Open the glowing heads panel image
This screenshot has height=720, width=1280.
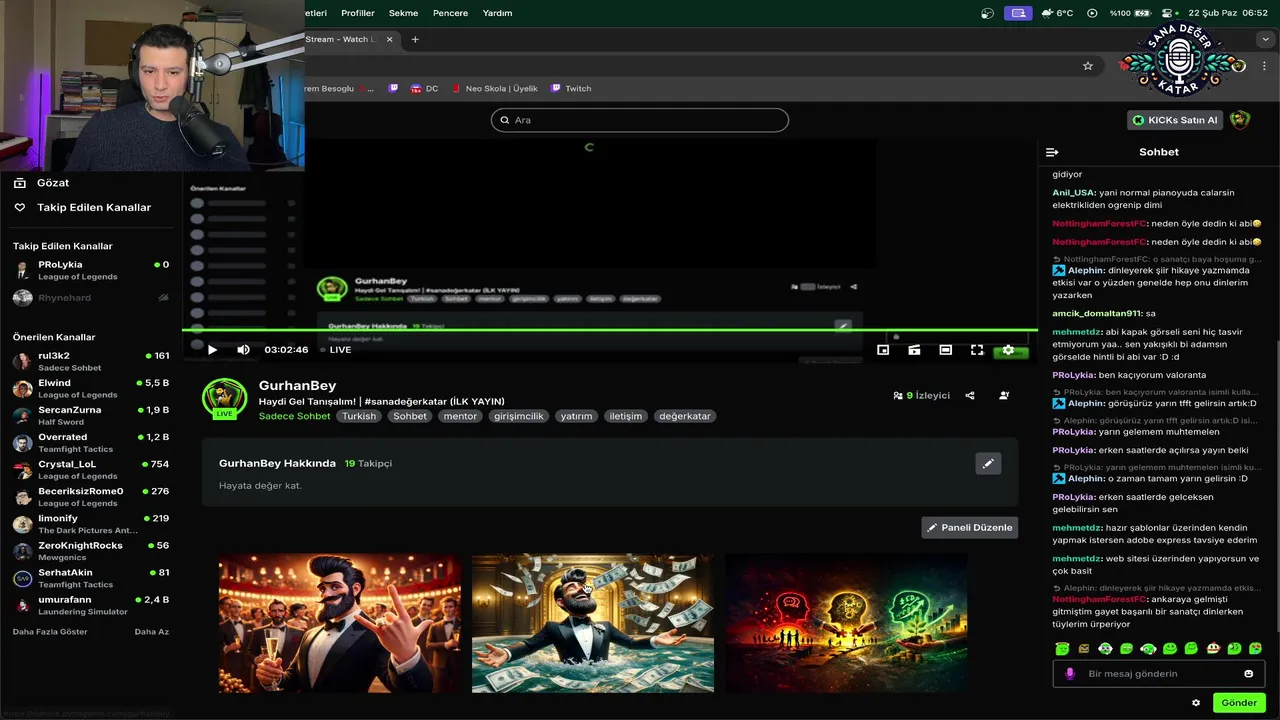[x=846, y=623]
